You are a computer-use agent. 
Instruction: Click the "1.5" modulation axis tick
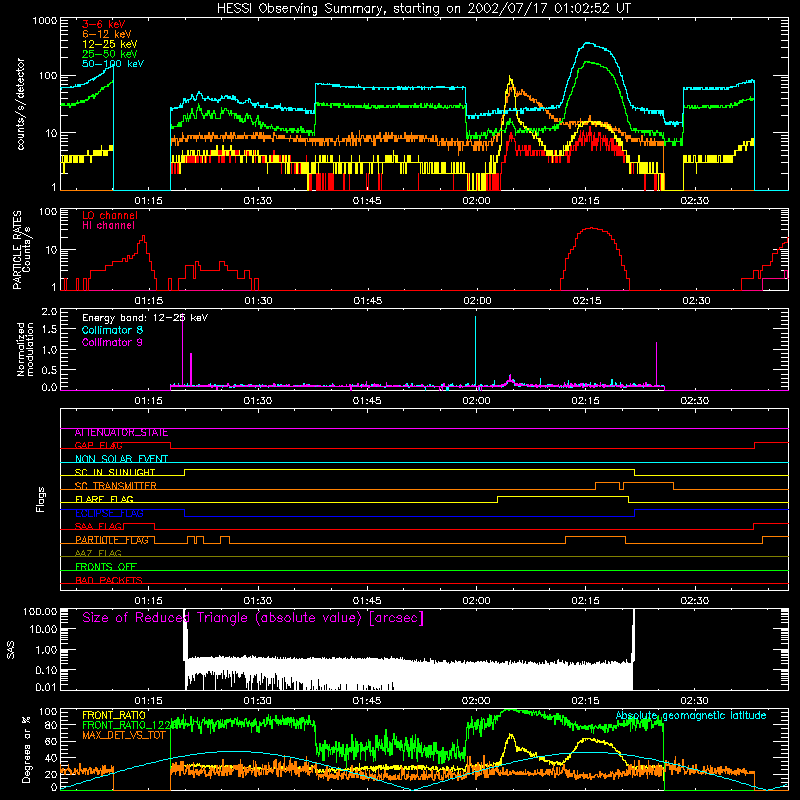[x=49, y=329]
